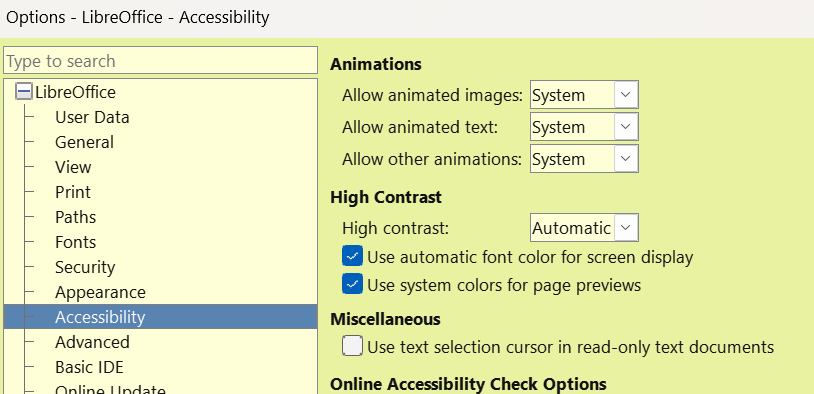Open the Fonts options page
The width and height of the screenshot is (814, 394).
[x=75, y=242]
